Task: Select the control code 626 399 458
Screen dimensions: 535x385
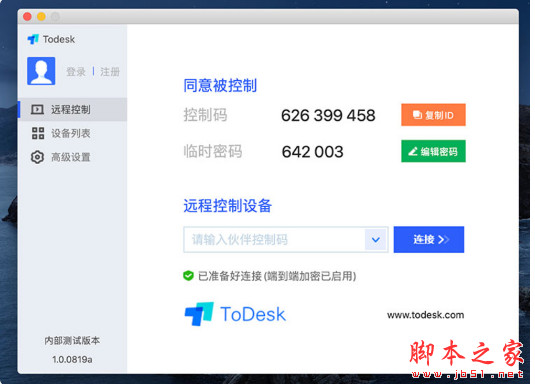Action: [x=328, y=115]
